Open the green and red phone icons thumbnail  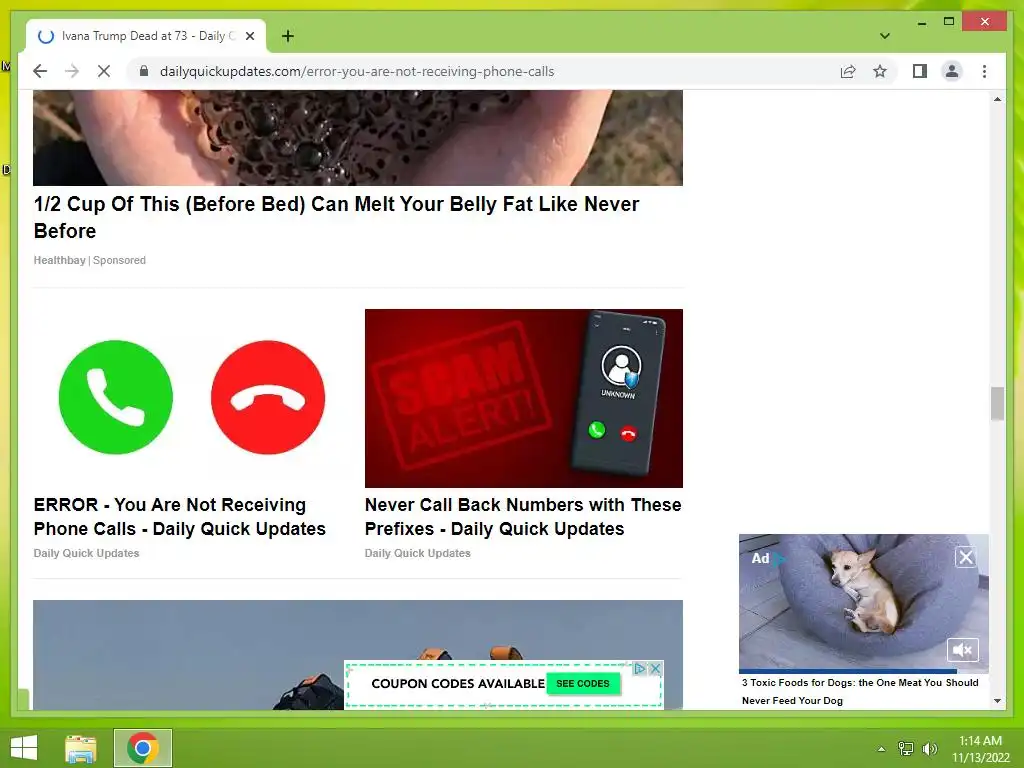click(192, 398)
